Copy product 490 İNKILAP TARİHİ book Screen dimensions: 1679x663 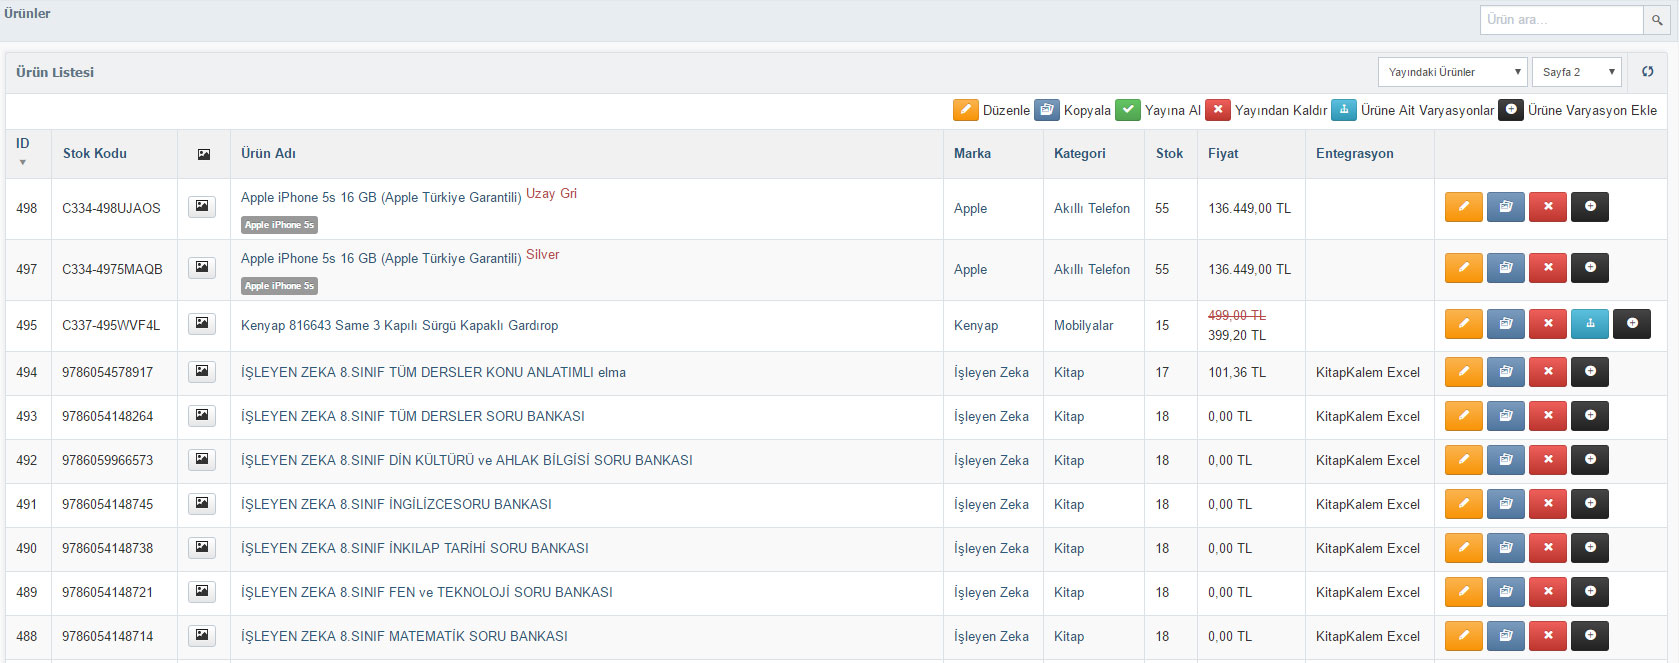(x=1506, y=548)
